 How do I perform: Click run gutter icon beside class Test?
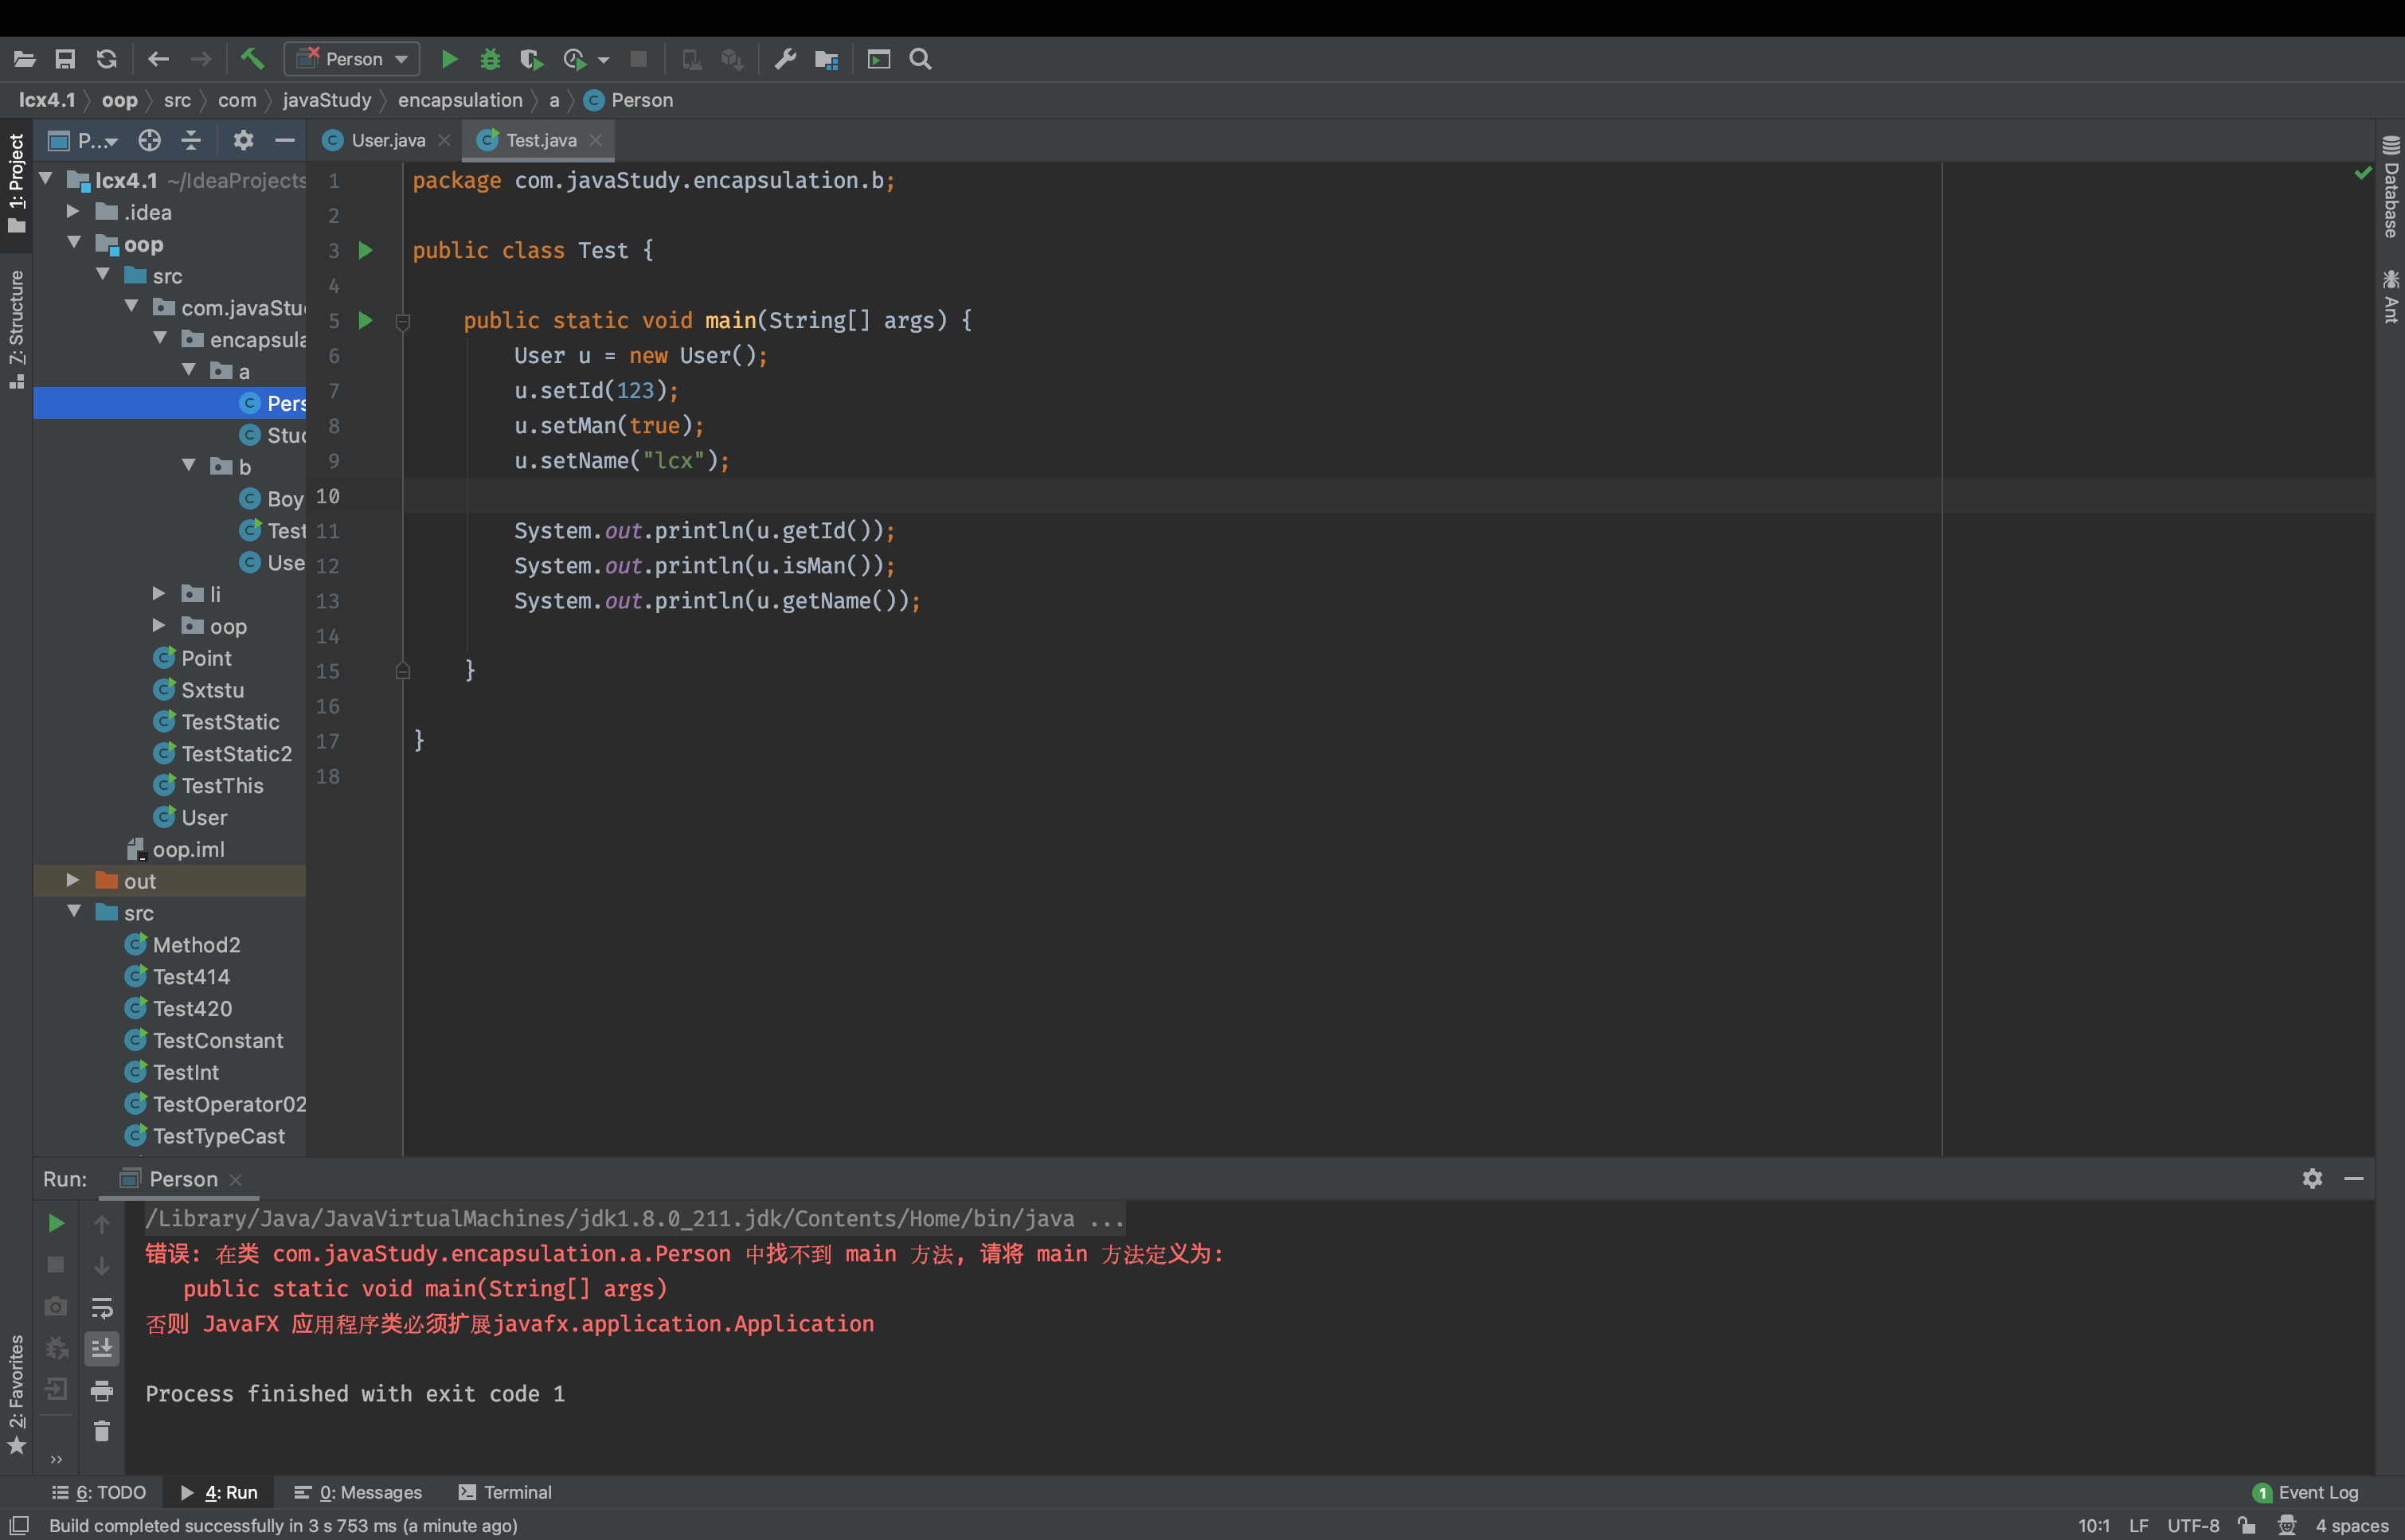tap(366, 250)
